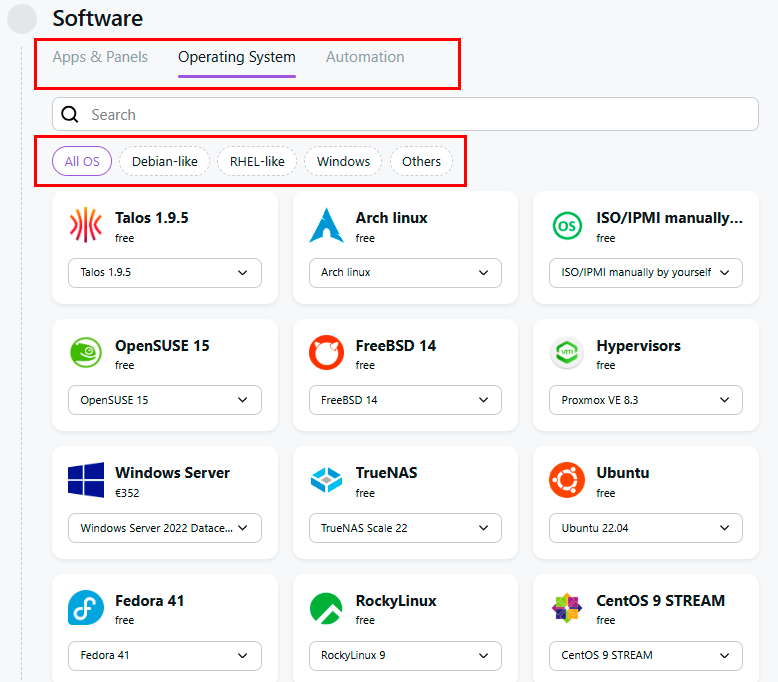Viewport: 778px width, 682px height.
Task: Filter by Debian-like systems
Action: pyautogui.click(x=165, y=161)
